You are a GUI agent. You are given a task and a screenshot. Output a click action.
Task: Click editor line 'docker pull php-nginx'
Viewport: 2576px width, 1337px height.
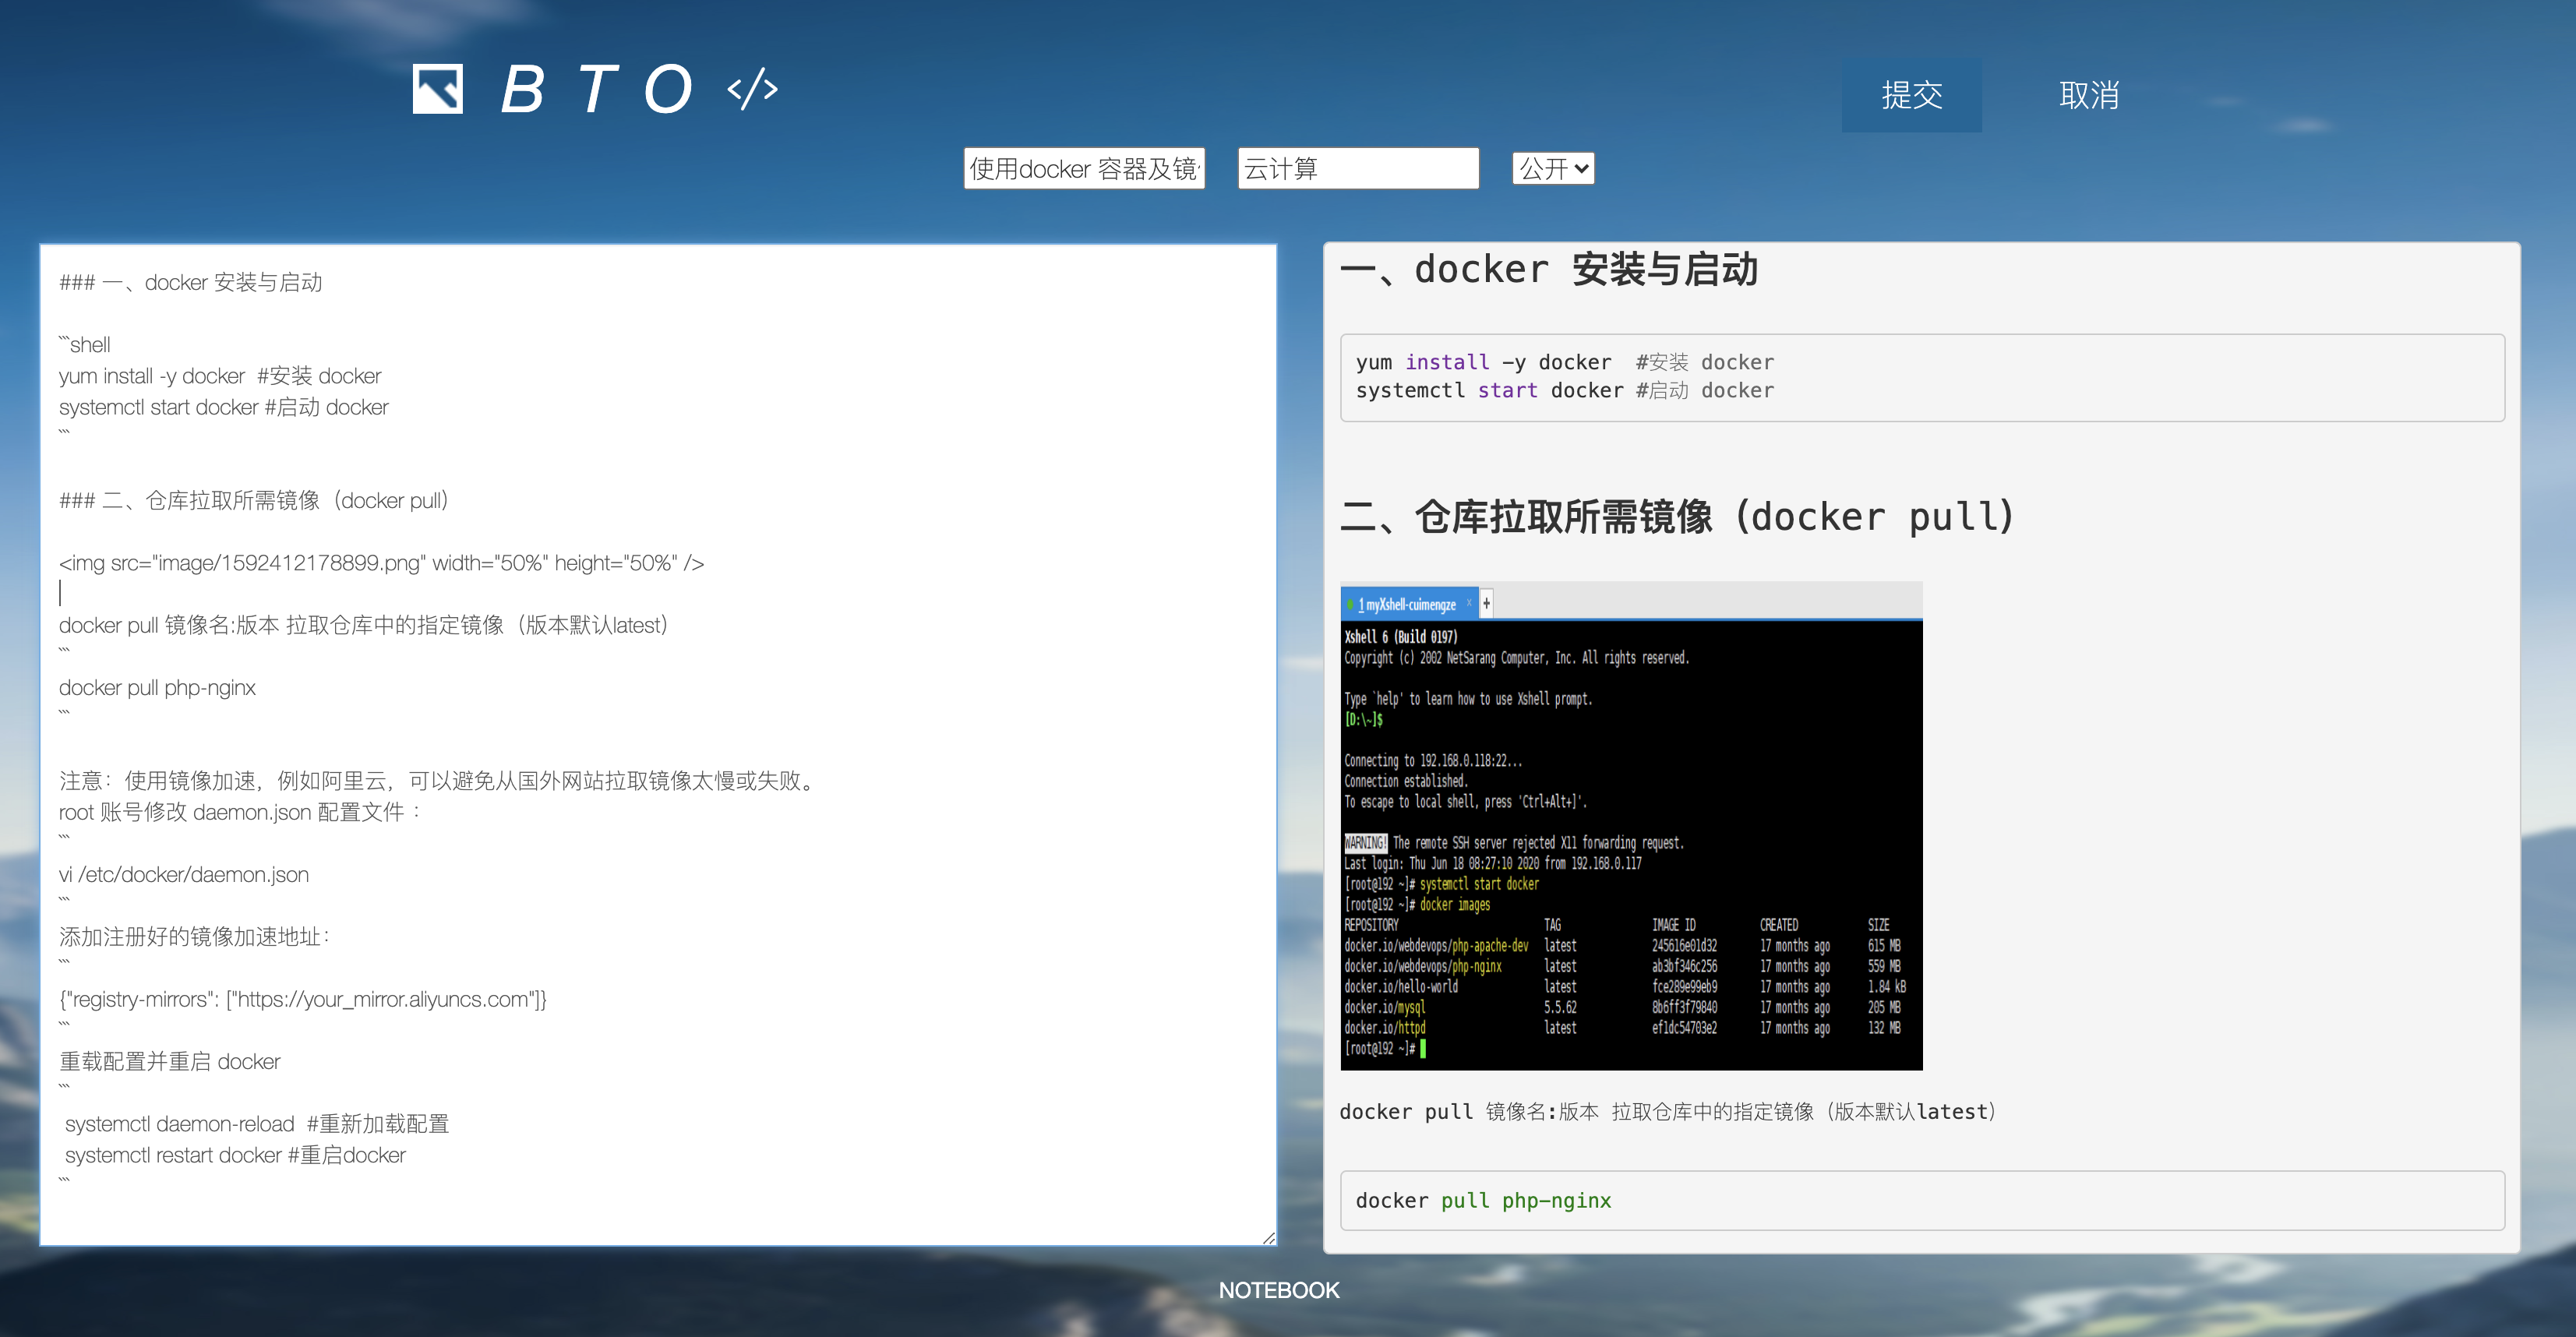point(157,688)
